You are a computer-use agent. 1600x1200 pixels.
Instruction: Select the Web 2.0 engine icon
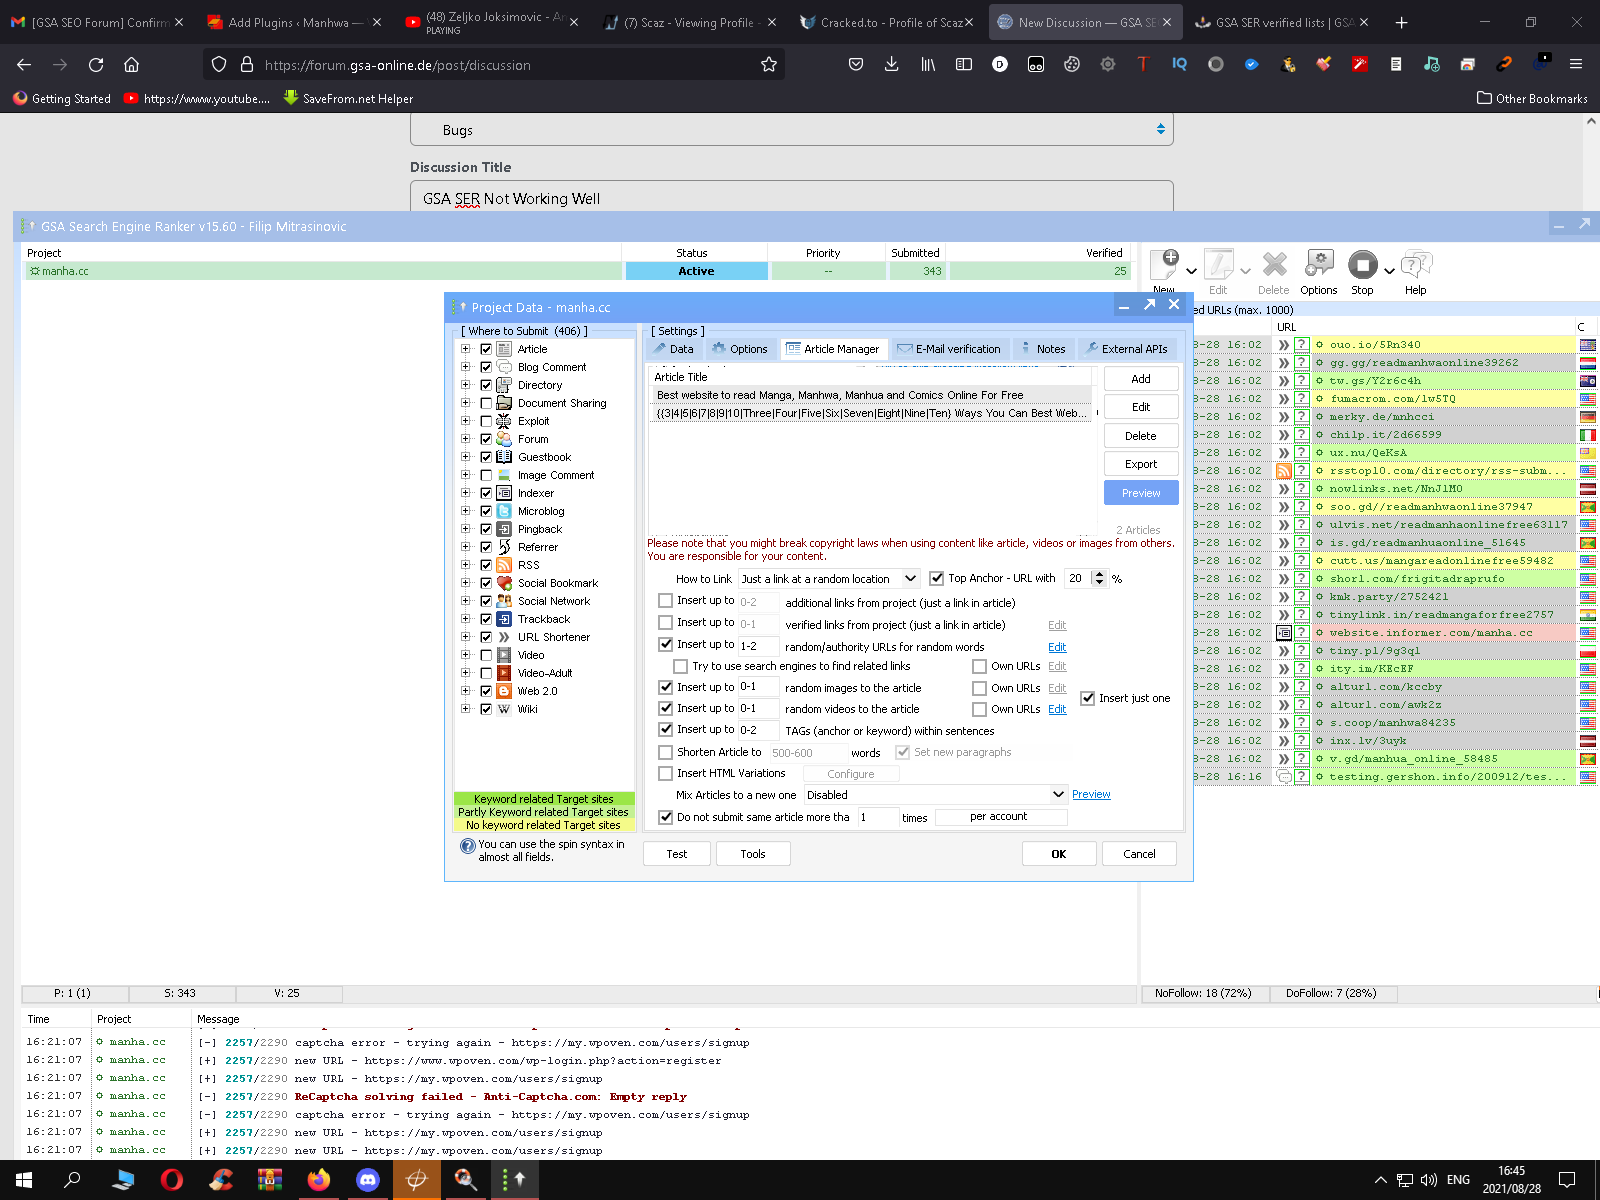[504, 691]
